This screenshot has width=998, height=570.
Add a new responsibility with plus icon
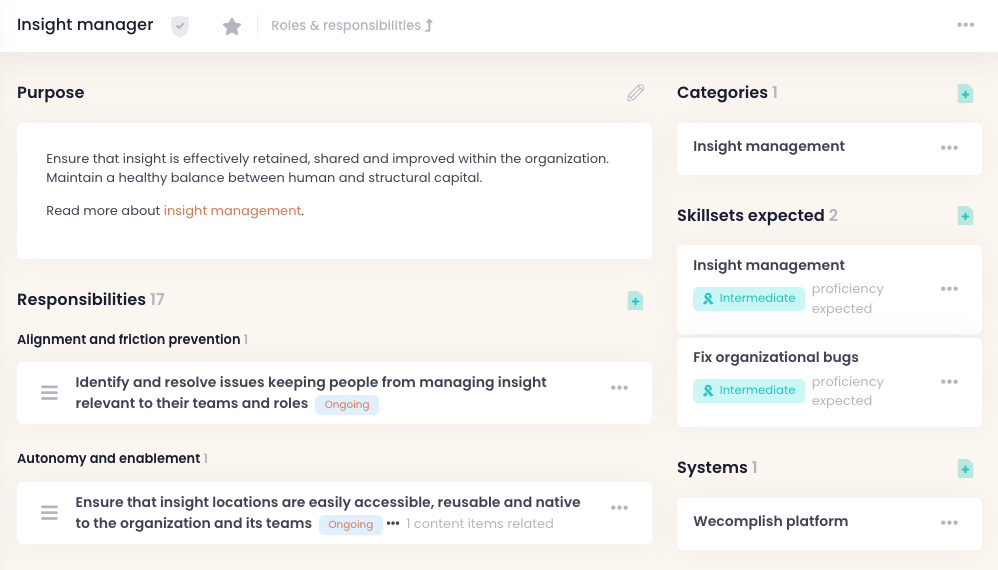click(635, 300)
